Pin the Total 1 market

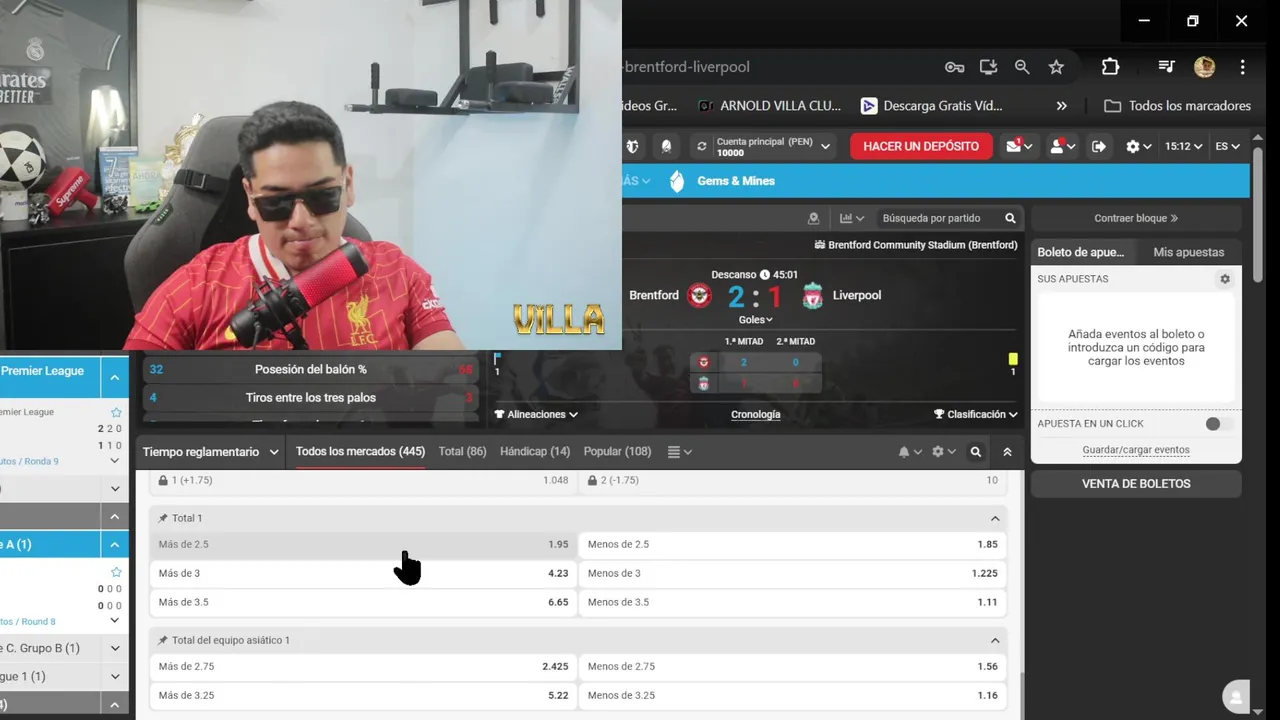tap(163, 518)
